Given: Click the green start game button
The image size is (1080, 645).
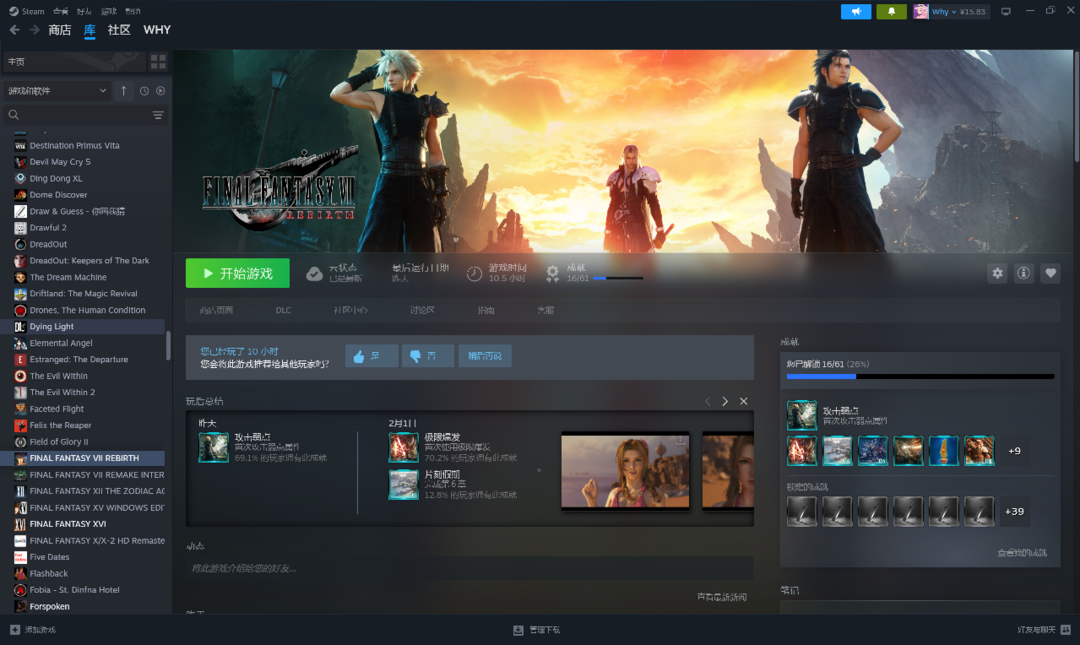Looking at the screenshot, I should click(238, 274).
